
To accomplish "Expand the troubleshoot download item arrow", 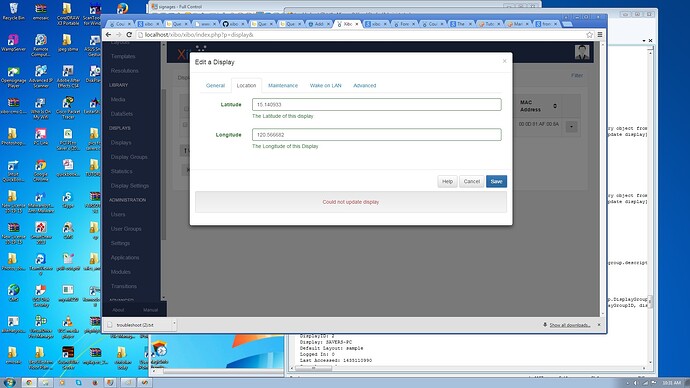I will (174, 325).
